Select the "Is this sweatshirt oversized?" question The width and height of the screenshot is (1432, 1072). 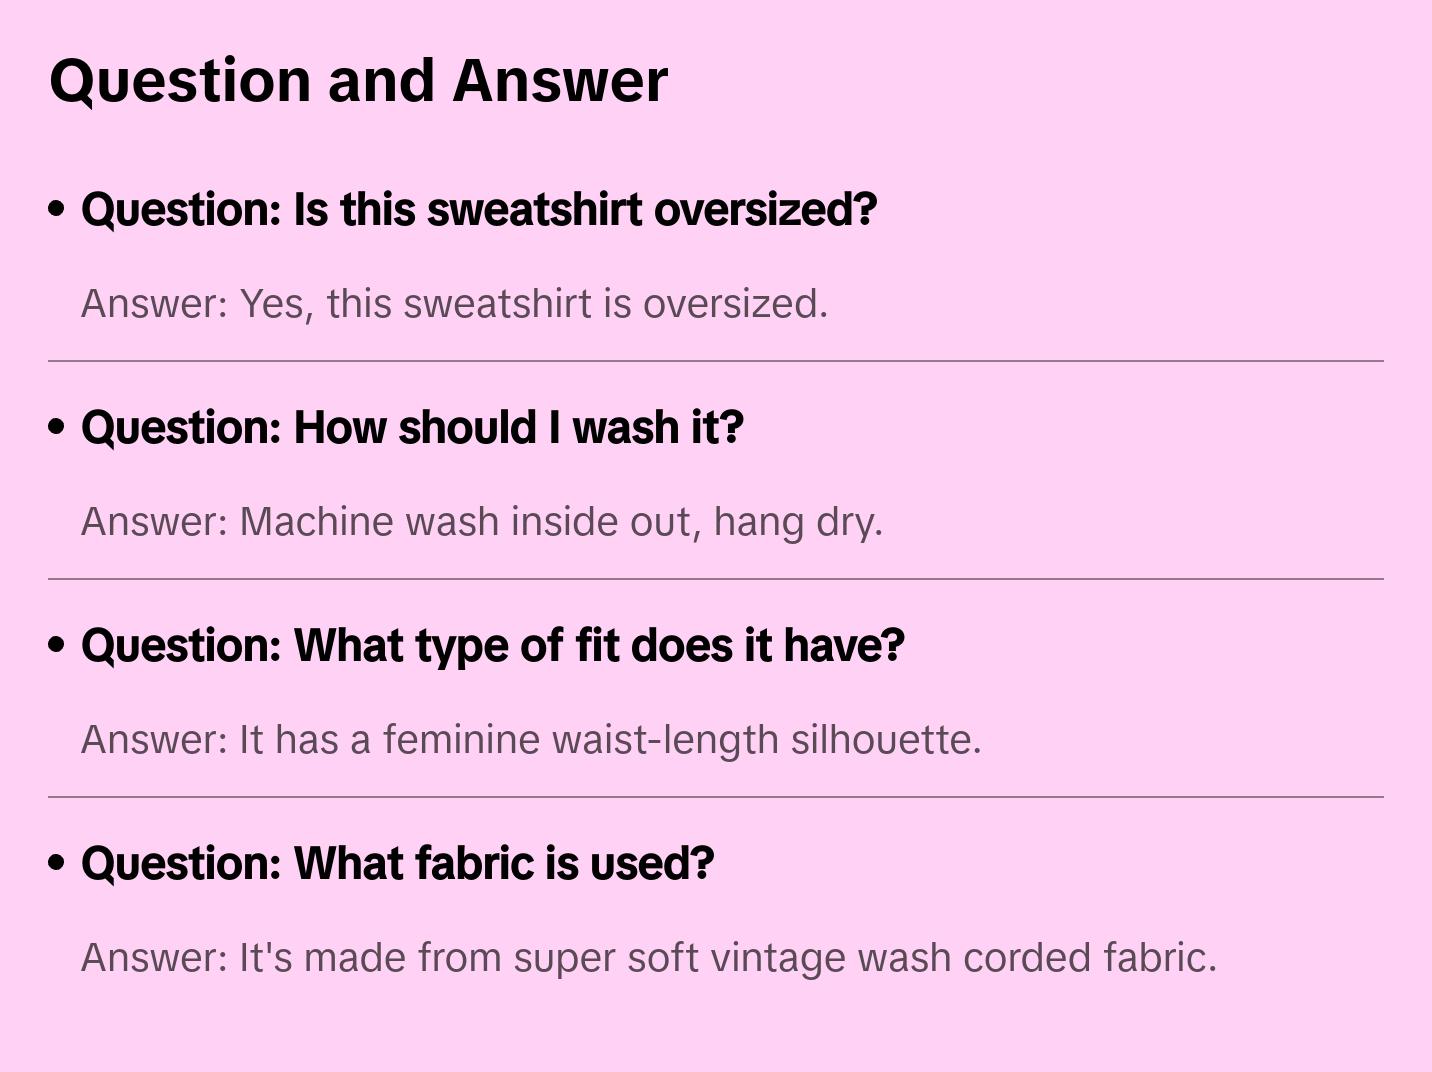pyautogui.click(x=479, y=210)
